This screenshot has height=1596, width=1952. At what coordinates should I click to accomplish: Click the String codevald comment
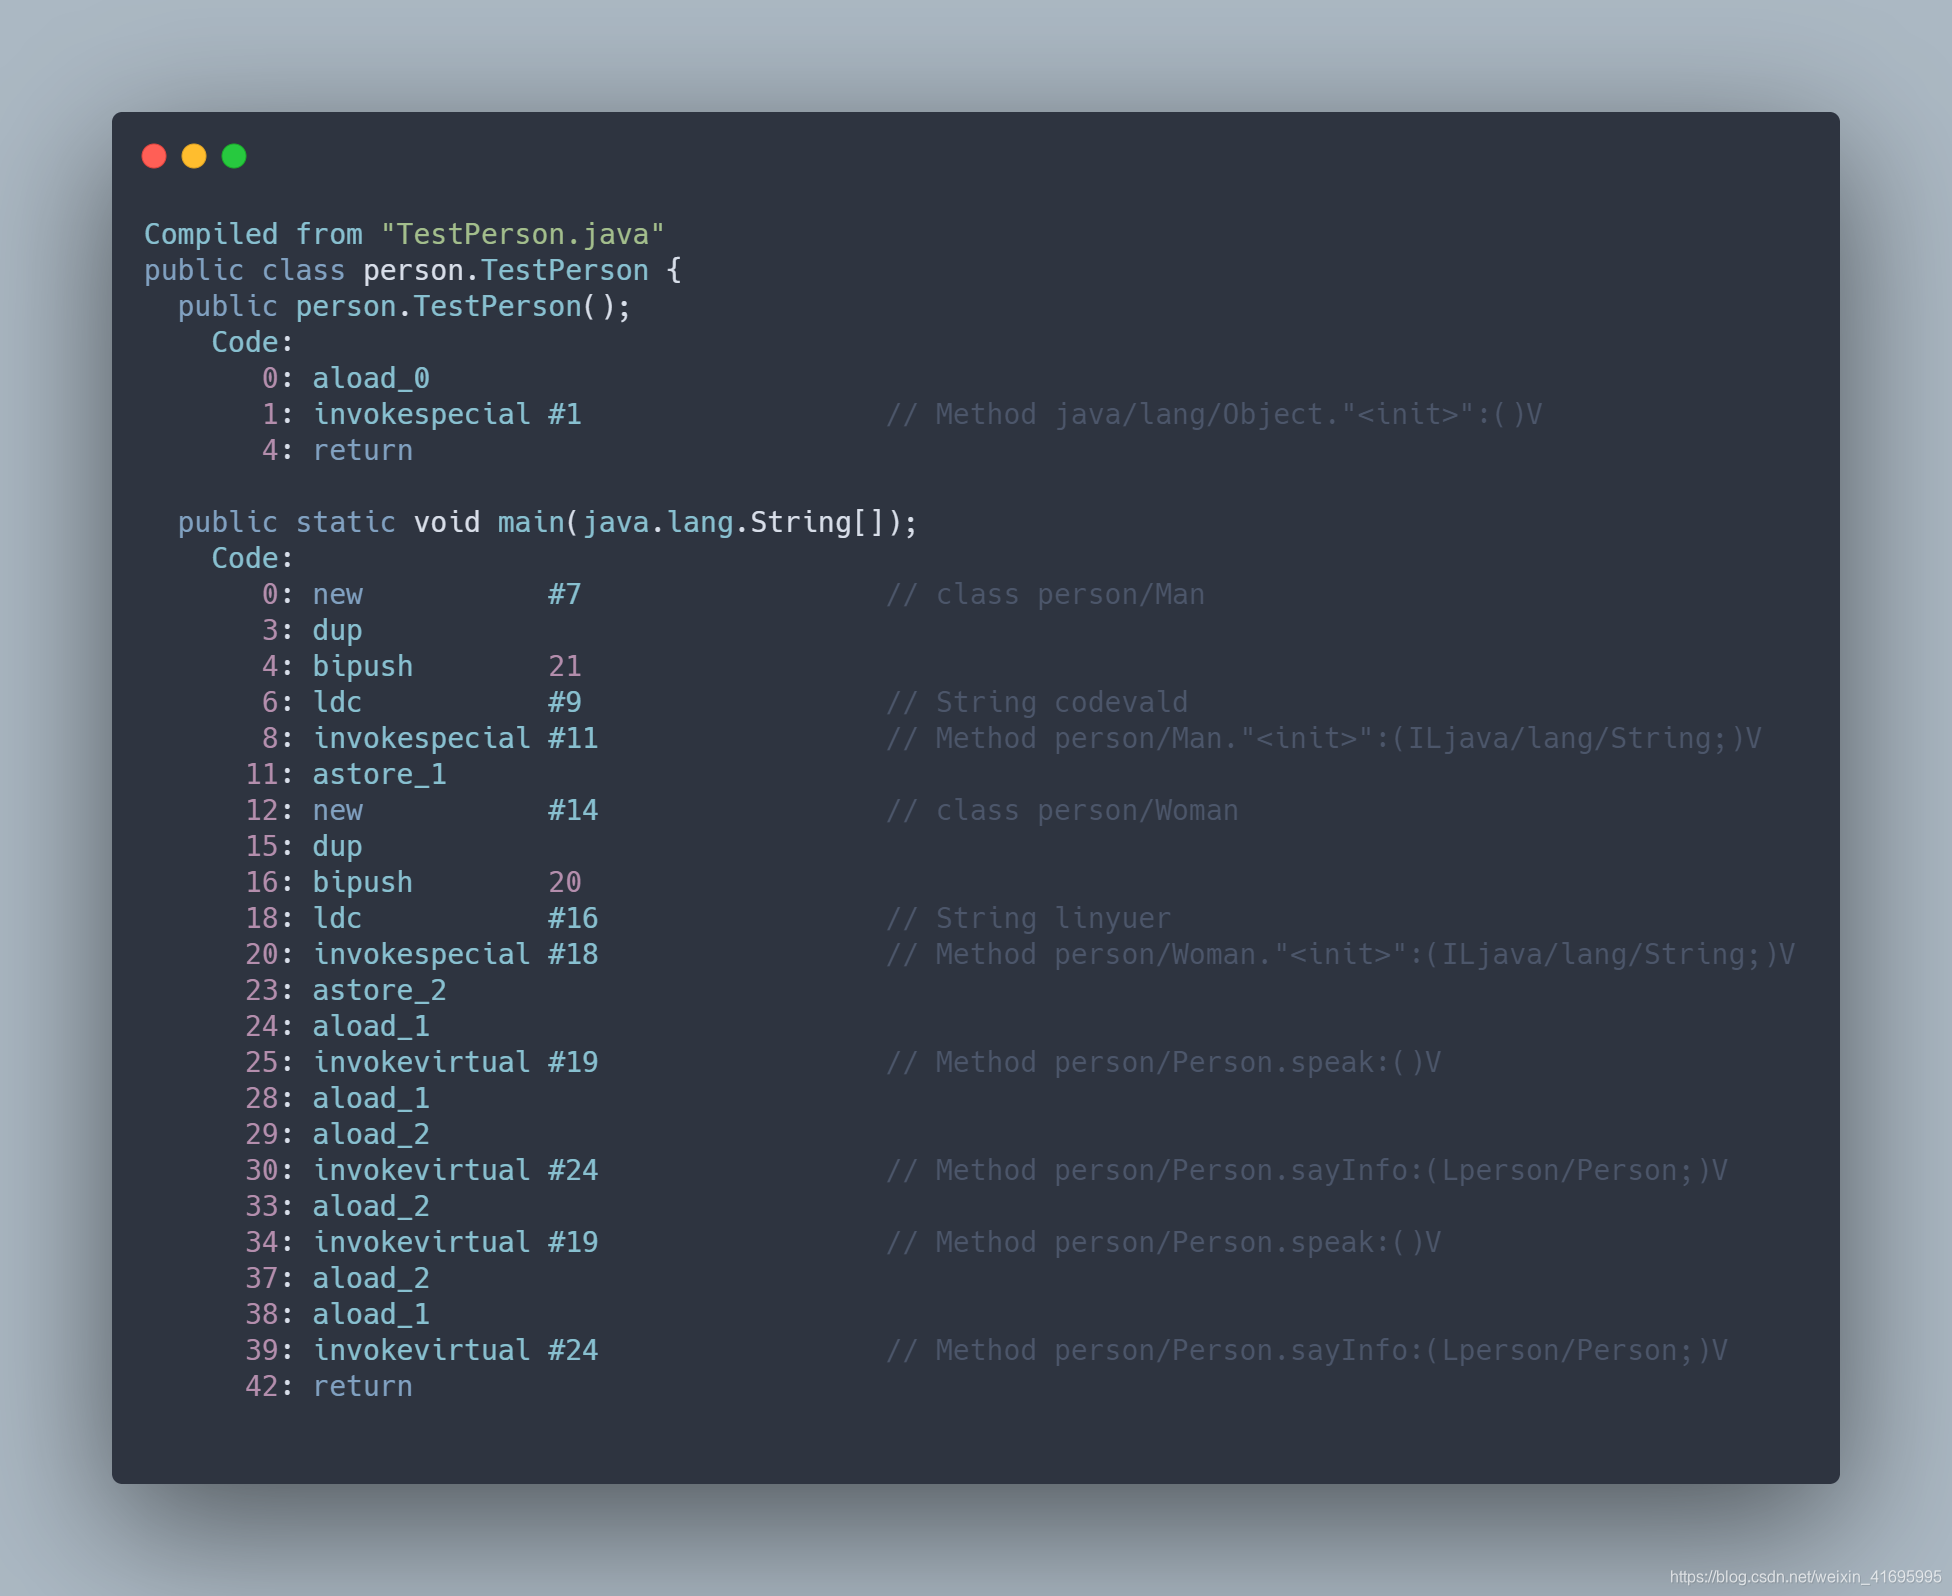[x=1037, y=702]
